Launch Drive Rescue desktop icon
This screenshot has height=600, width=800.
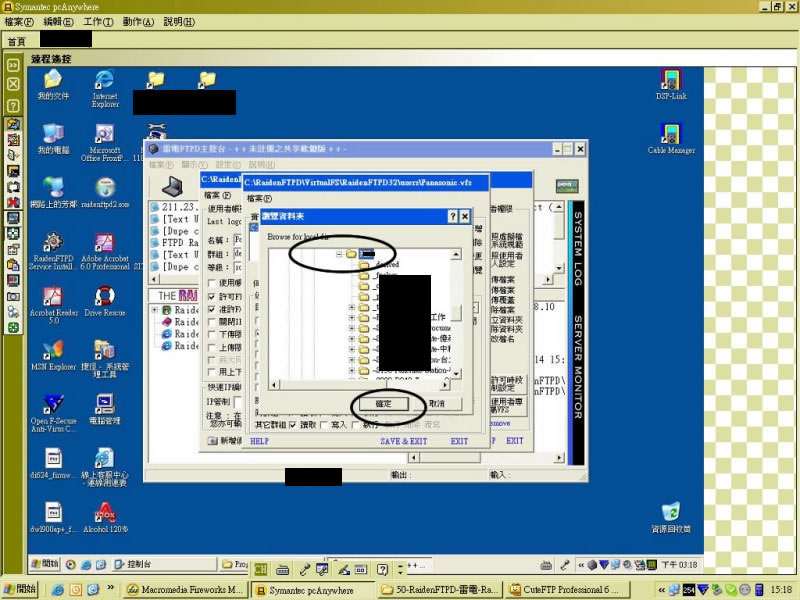click(x=105, y=301)
